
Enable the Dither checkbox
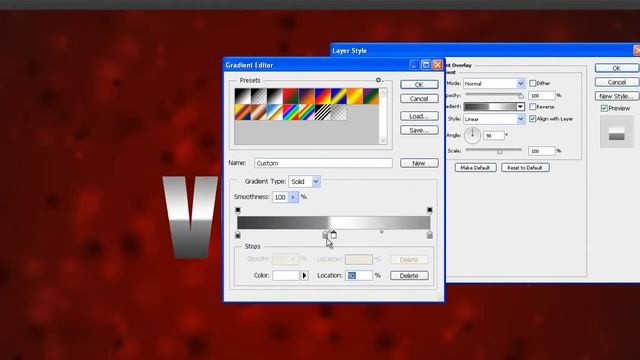[x=533, y=83]
